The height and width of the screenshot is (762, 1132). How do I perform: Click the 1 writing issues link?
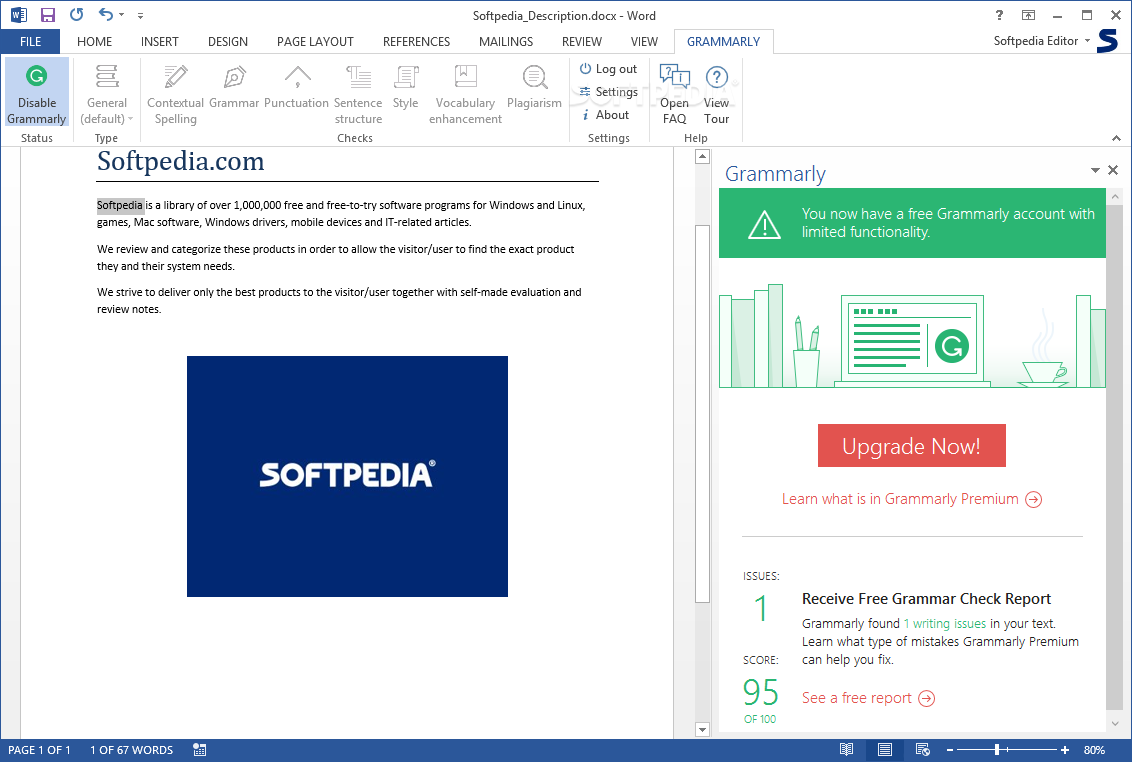[x=944, y=623]
